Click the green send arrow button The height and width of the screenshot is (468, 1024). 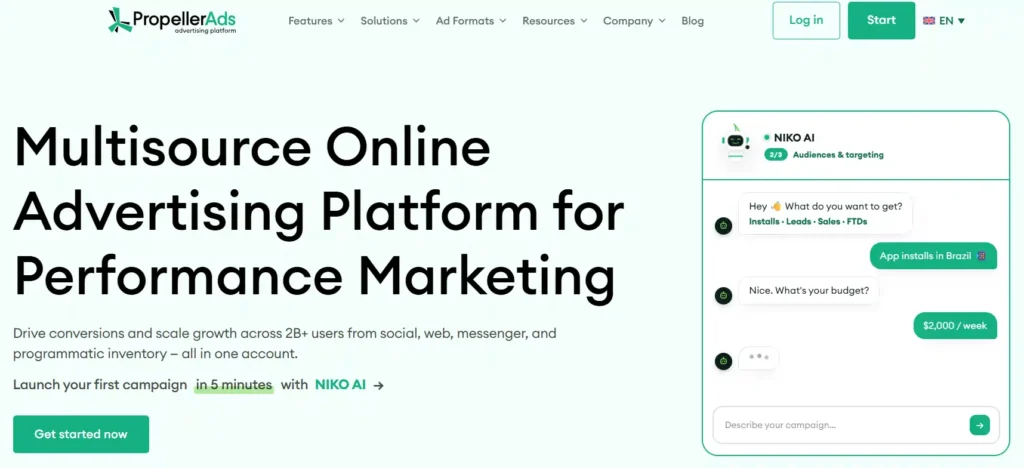coord(979,425)
